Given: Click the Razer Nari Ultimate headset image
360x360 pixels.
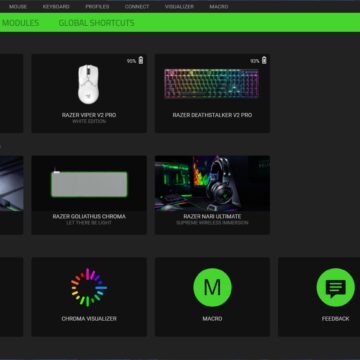Looking at the screenshot, I should click(212, 183).
